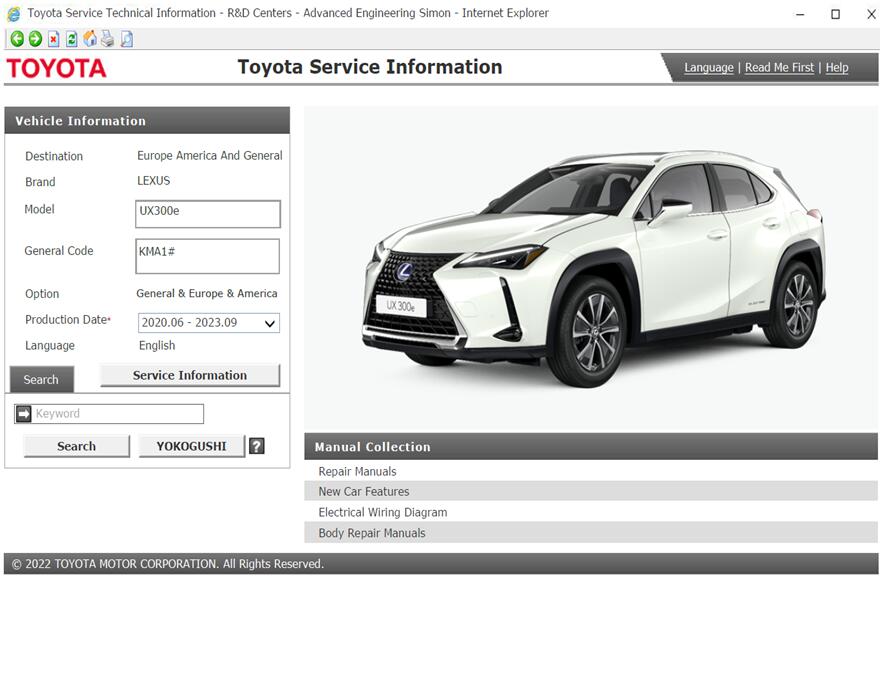Click the Language value English
The height and width of the screenshot is (676, 882).
[157, 345]
